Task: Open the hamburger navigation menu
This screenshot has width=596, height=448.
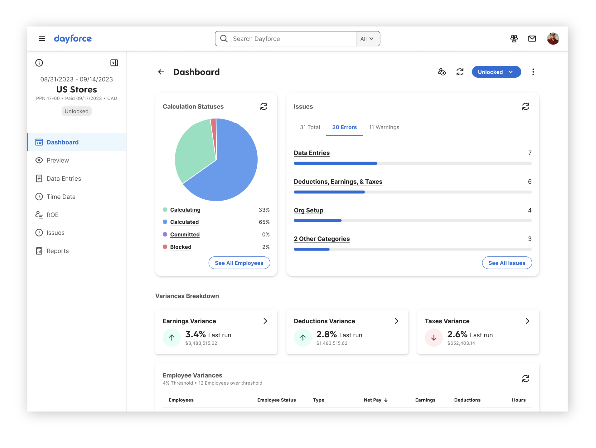Action: pyautogui.click(x=42, y=38)
